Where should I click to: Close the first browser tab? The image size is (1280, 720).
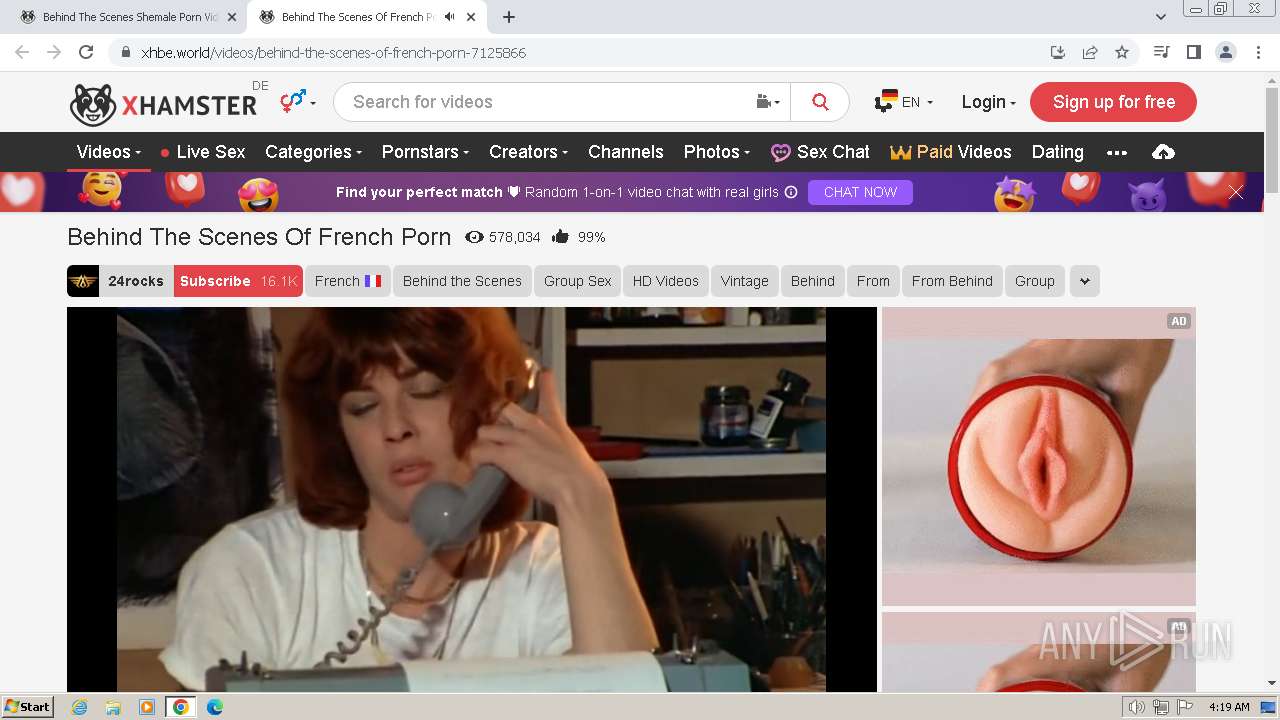(232, 17)
